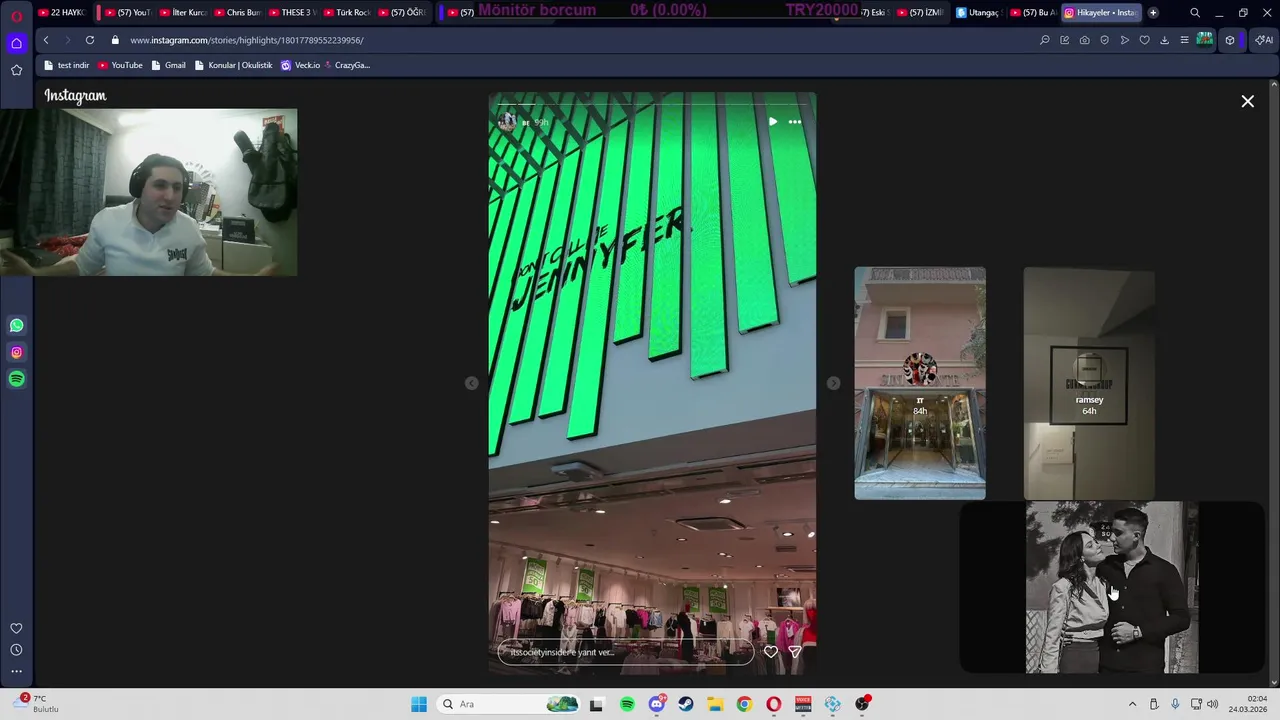Switch to the 'Utangaç' tab

point(977,13)
